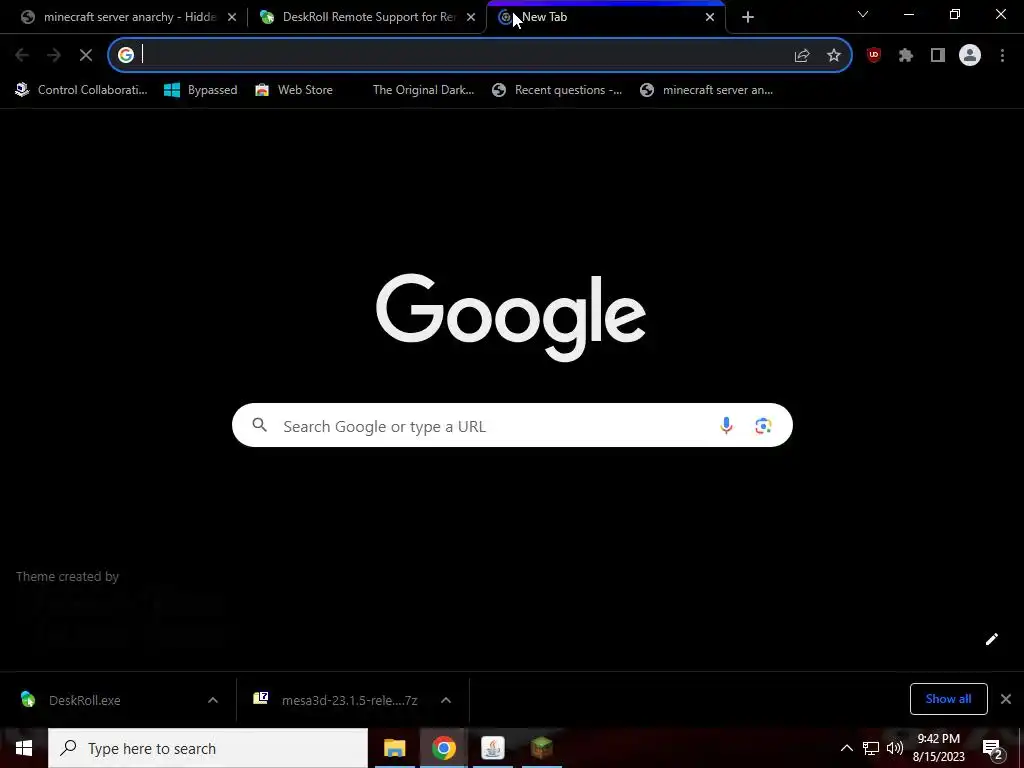Show all downloads

[948, 699]
